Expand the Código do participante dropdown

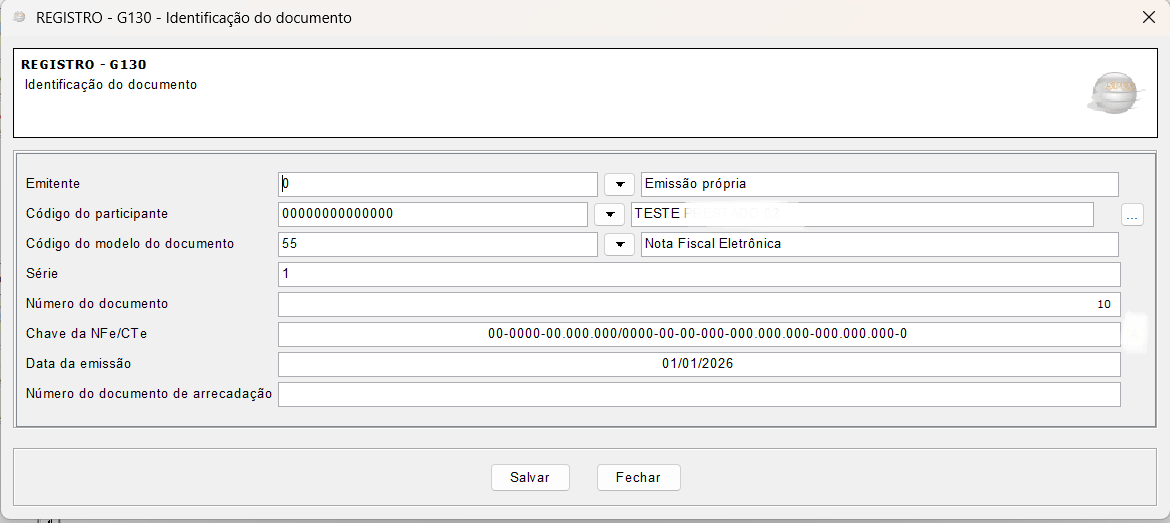coord(610,214)
